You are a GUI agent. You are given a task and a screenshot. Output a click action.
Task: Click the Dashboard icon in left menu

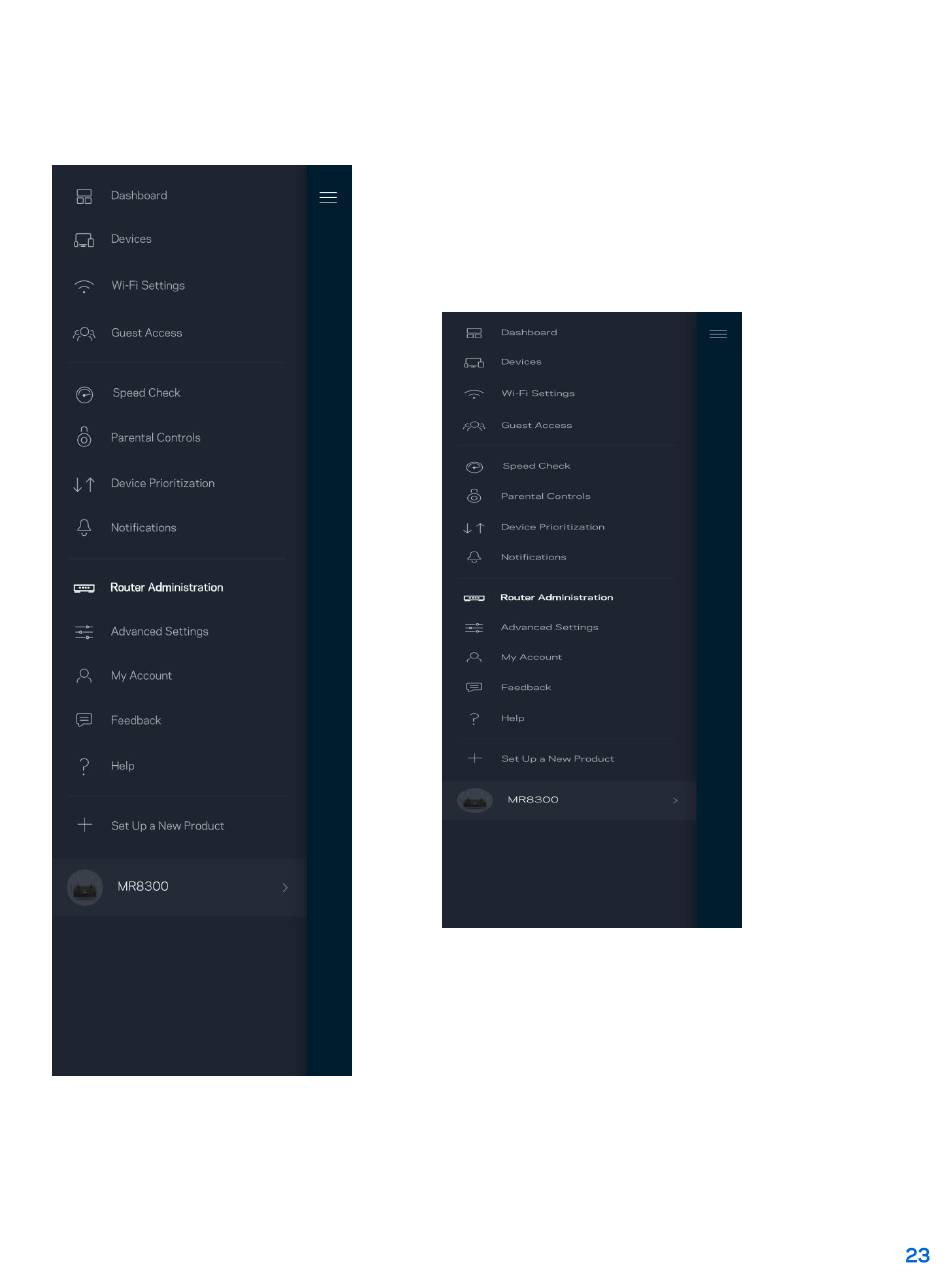(85, 196)
